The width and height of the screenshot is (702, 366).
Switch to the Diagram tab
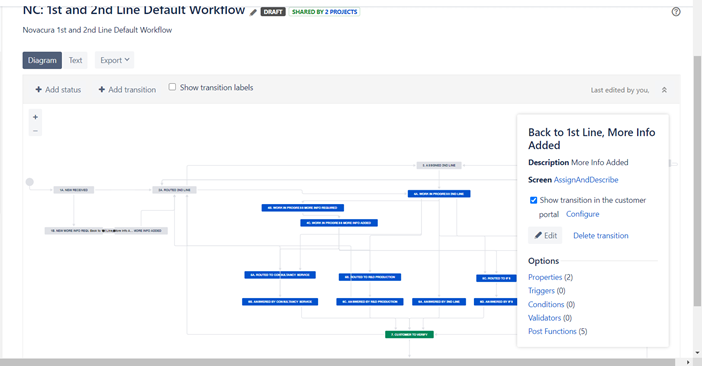42,60
